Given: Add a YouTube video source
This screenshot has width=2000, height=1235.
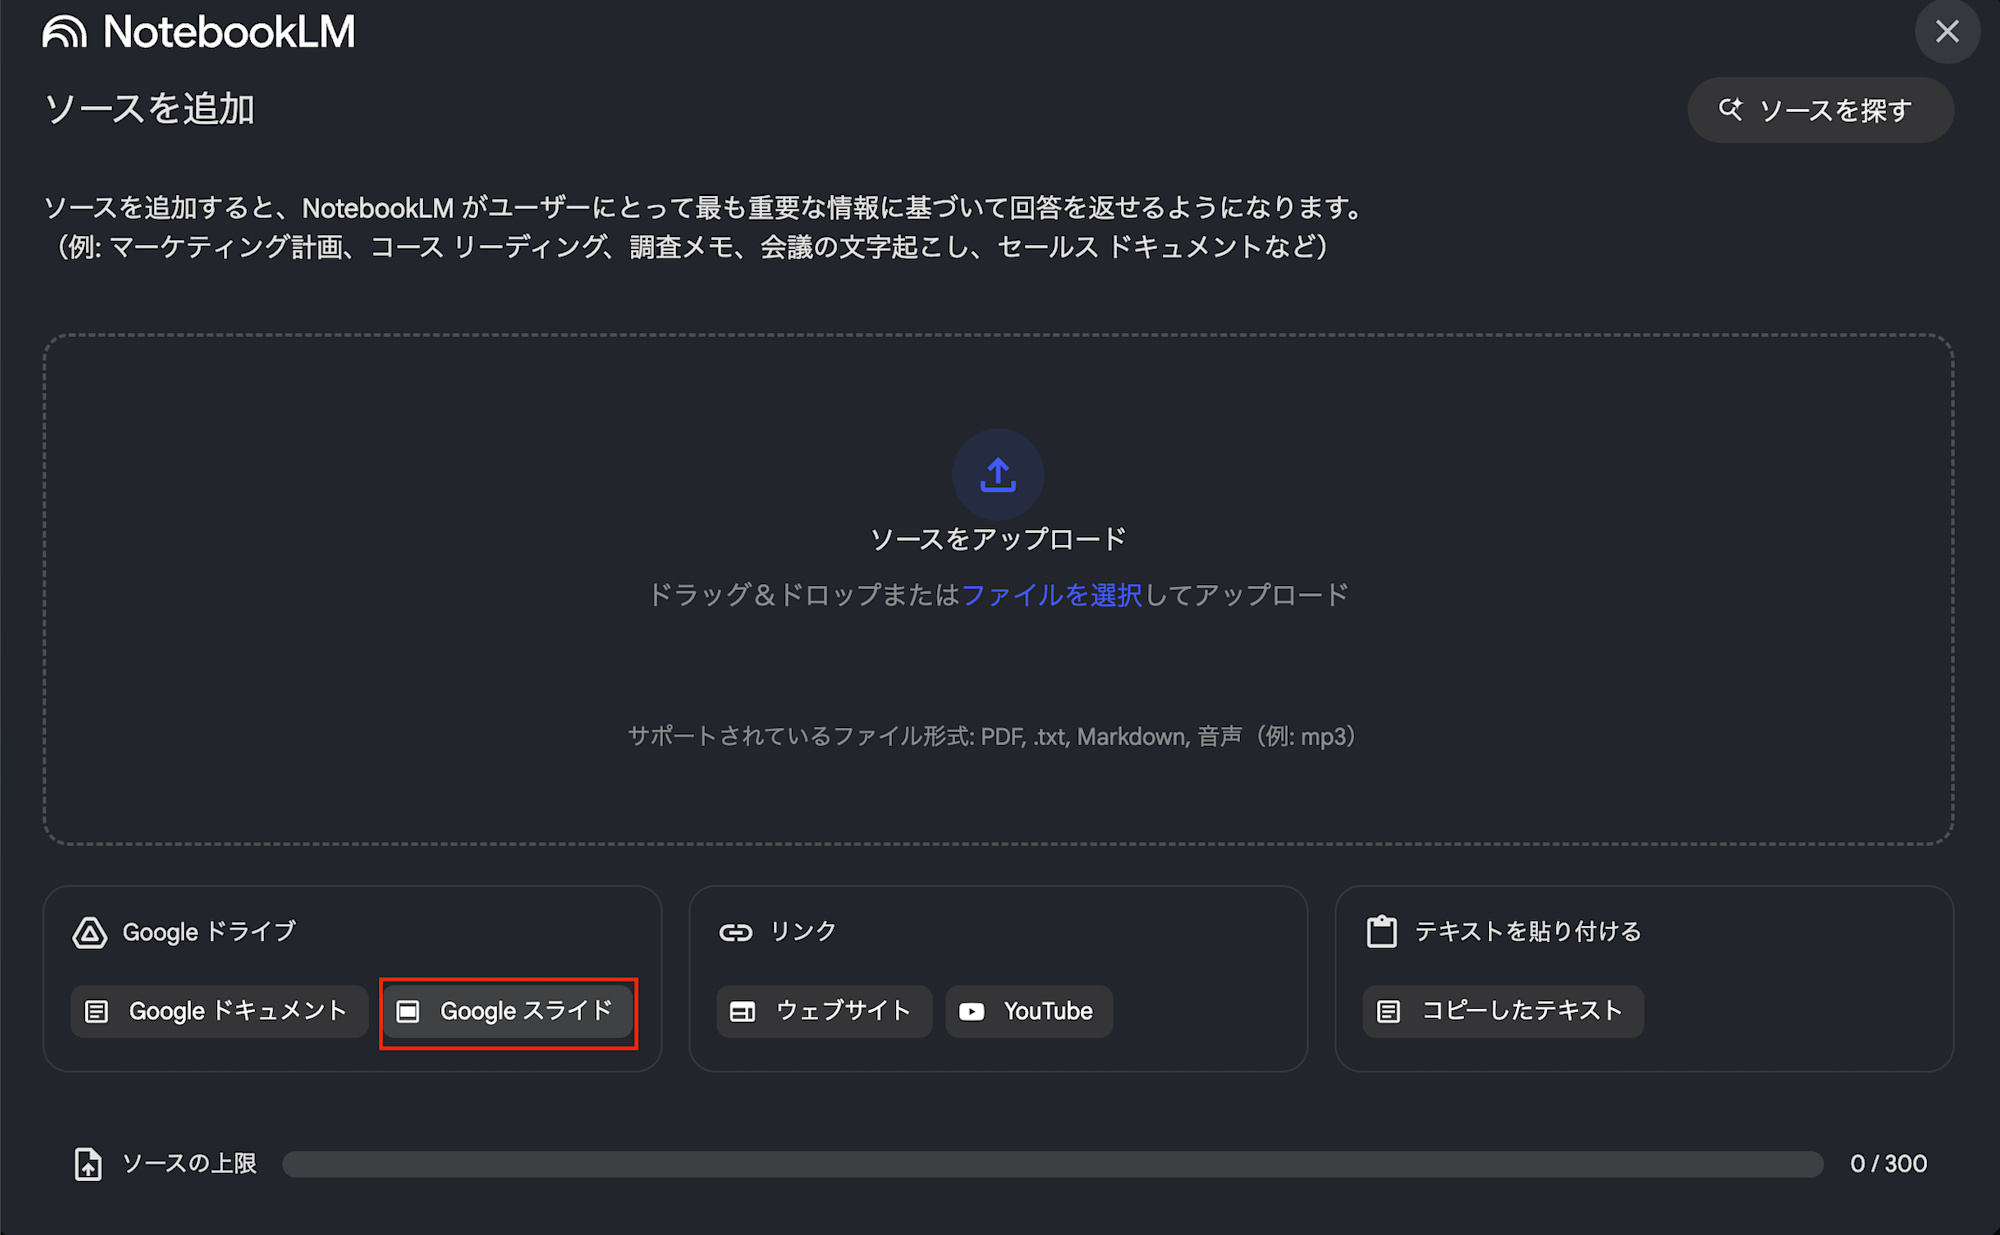Looking at the screenshot, I should click(x=1029, y=1012).
